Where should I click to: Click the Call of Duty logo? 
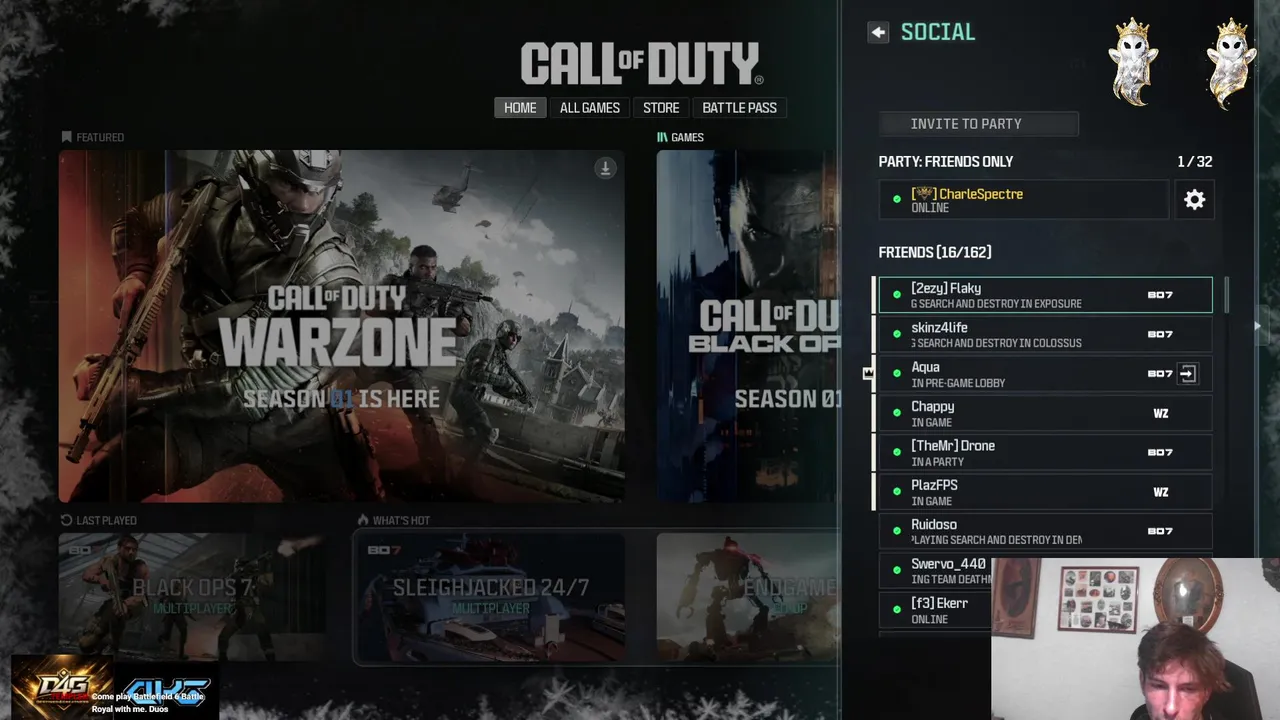(641, 64)
